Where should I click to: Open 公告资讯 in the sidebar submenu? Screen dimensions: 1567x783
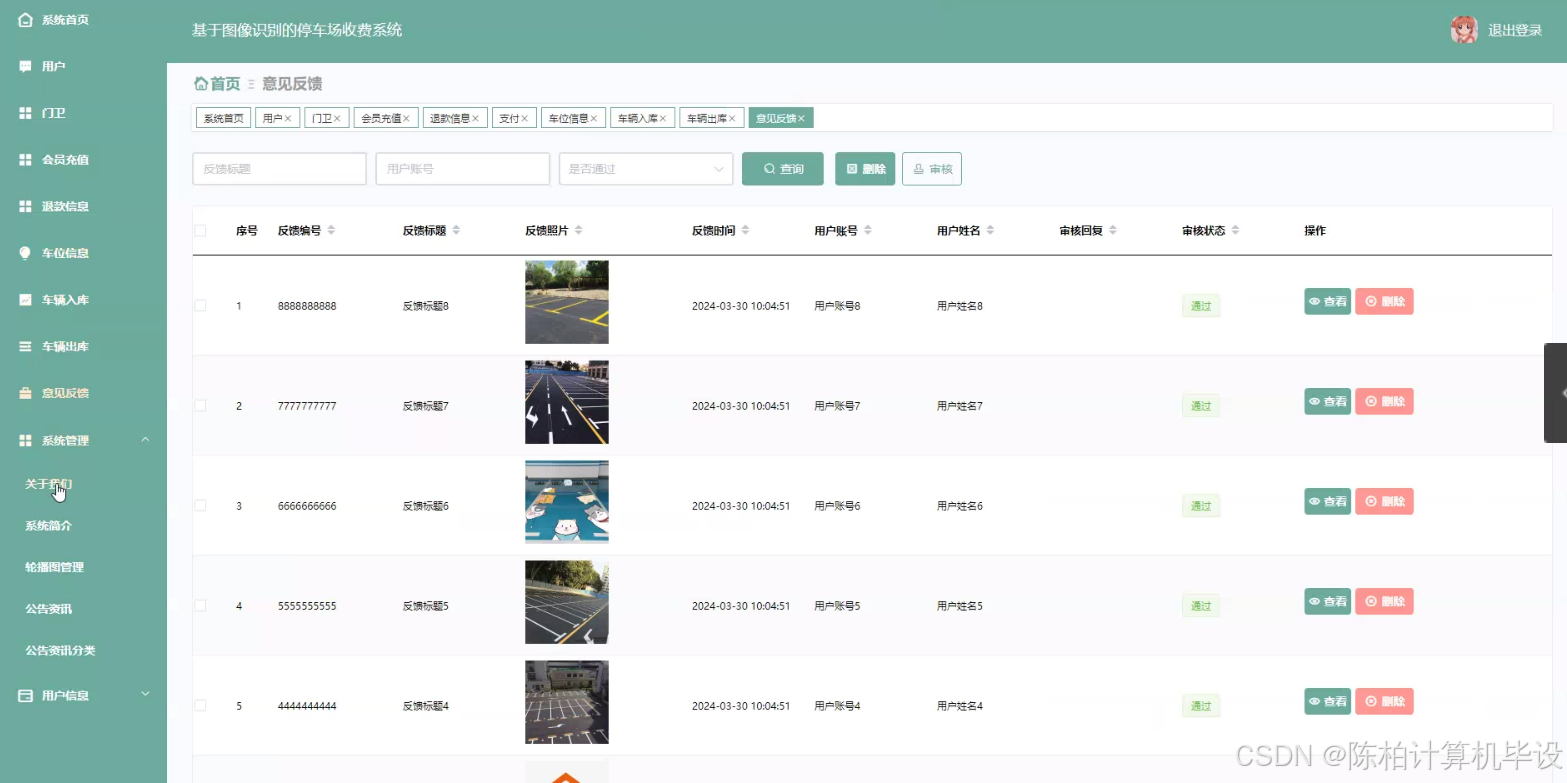click(48, 609)
